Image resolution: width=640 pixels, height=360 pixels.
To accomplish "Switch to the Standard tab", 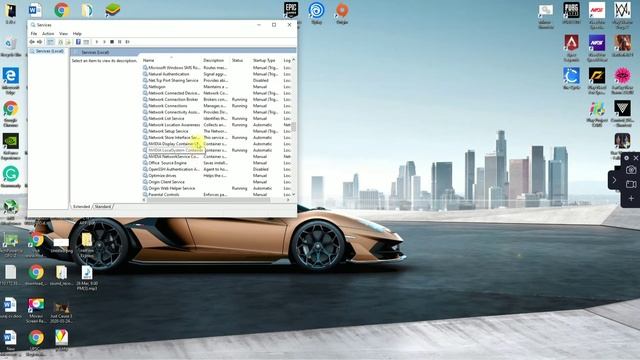I will pos(103,207).
